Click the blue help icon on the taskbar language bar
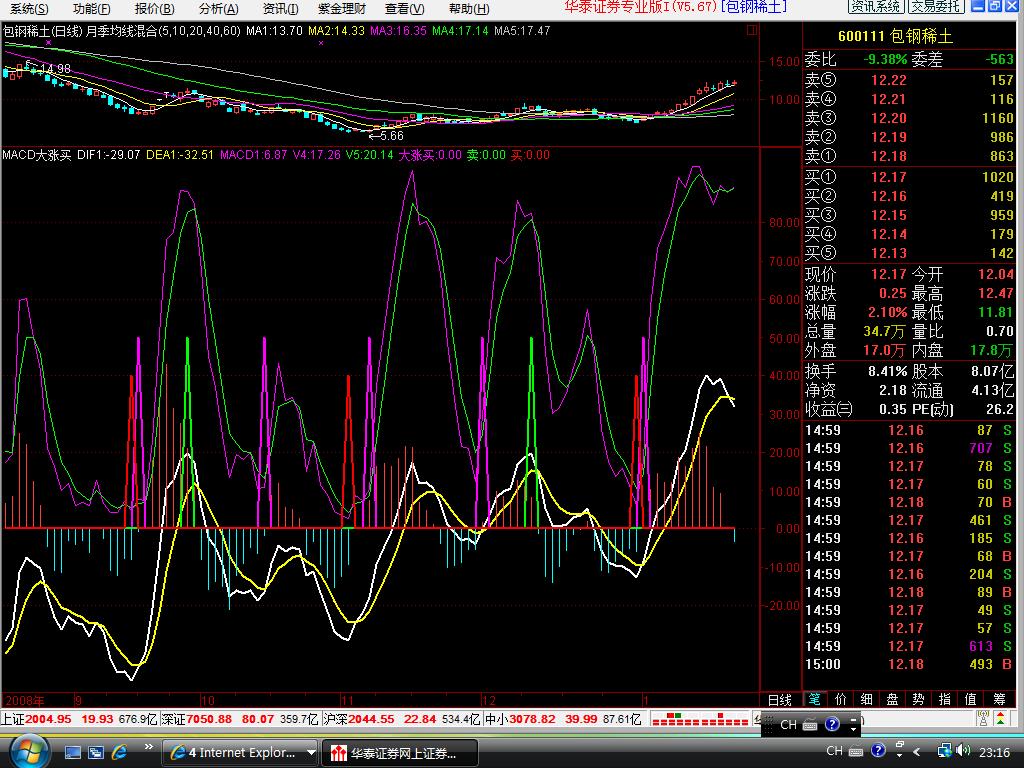 coord(878,751)
